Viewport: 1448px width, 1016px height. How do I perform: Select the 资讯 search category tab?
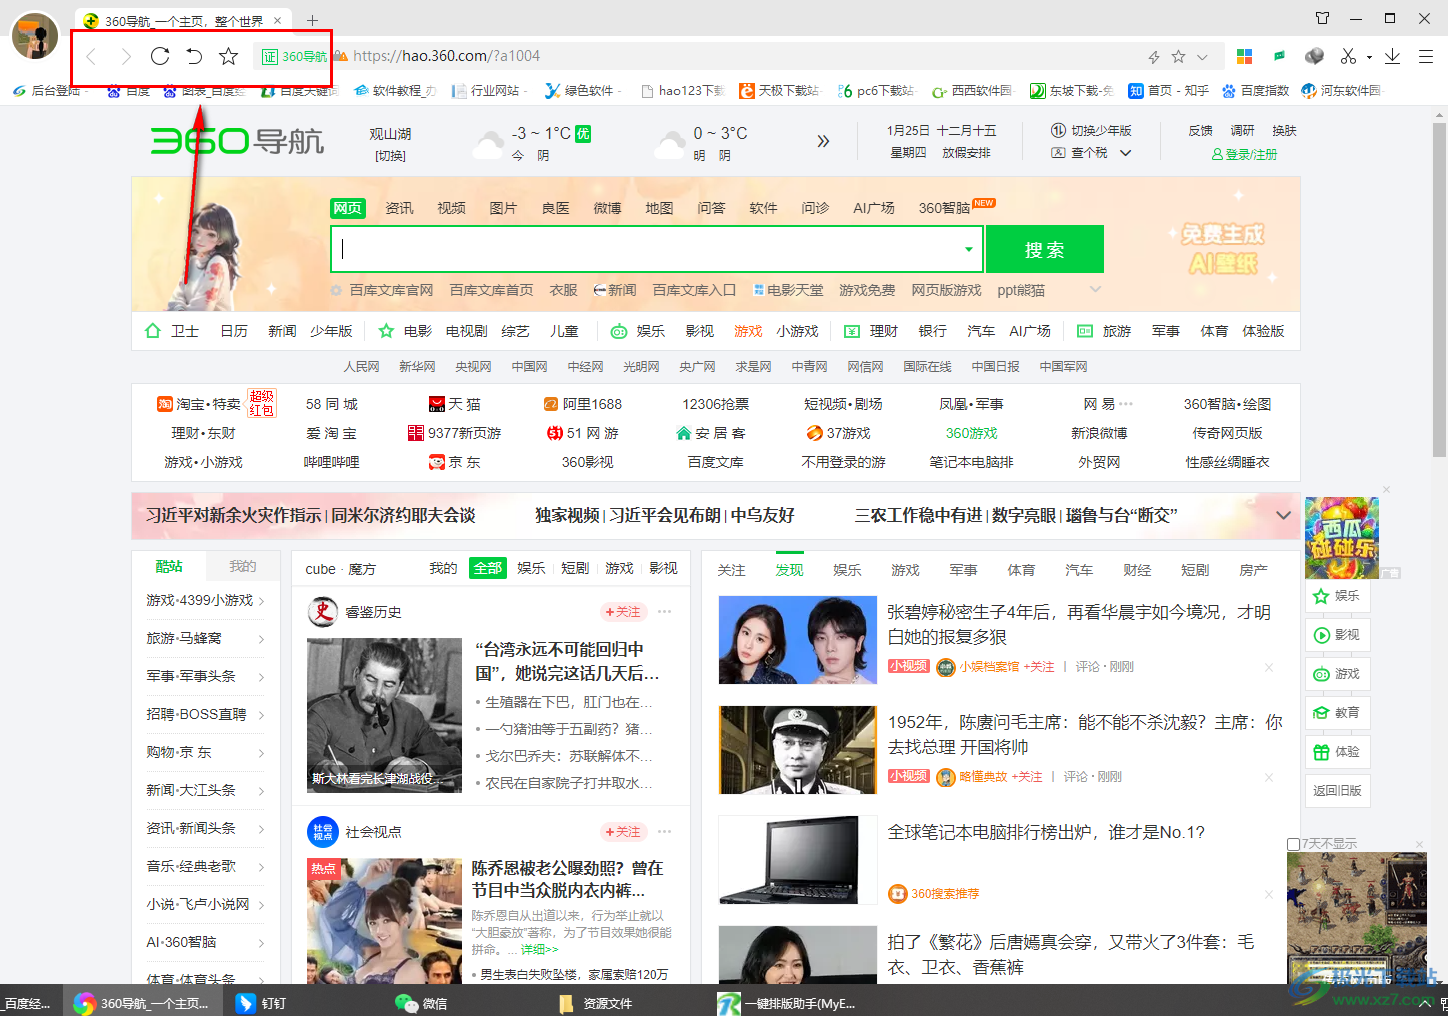click(399, 208)
